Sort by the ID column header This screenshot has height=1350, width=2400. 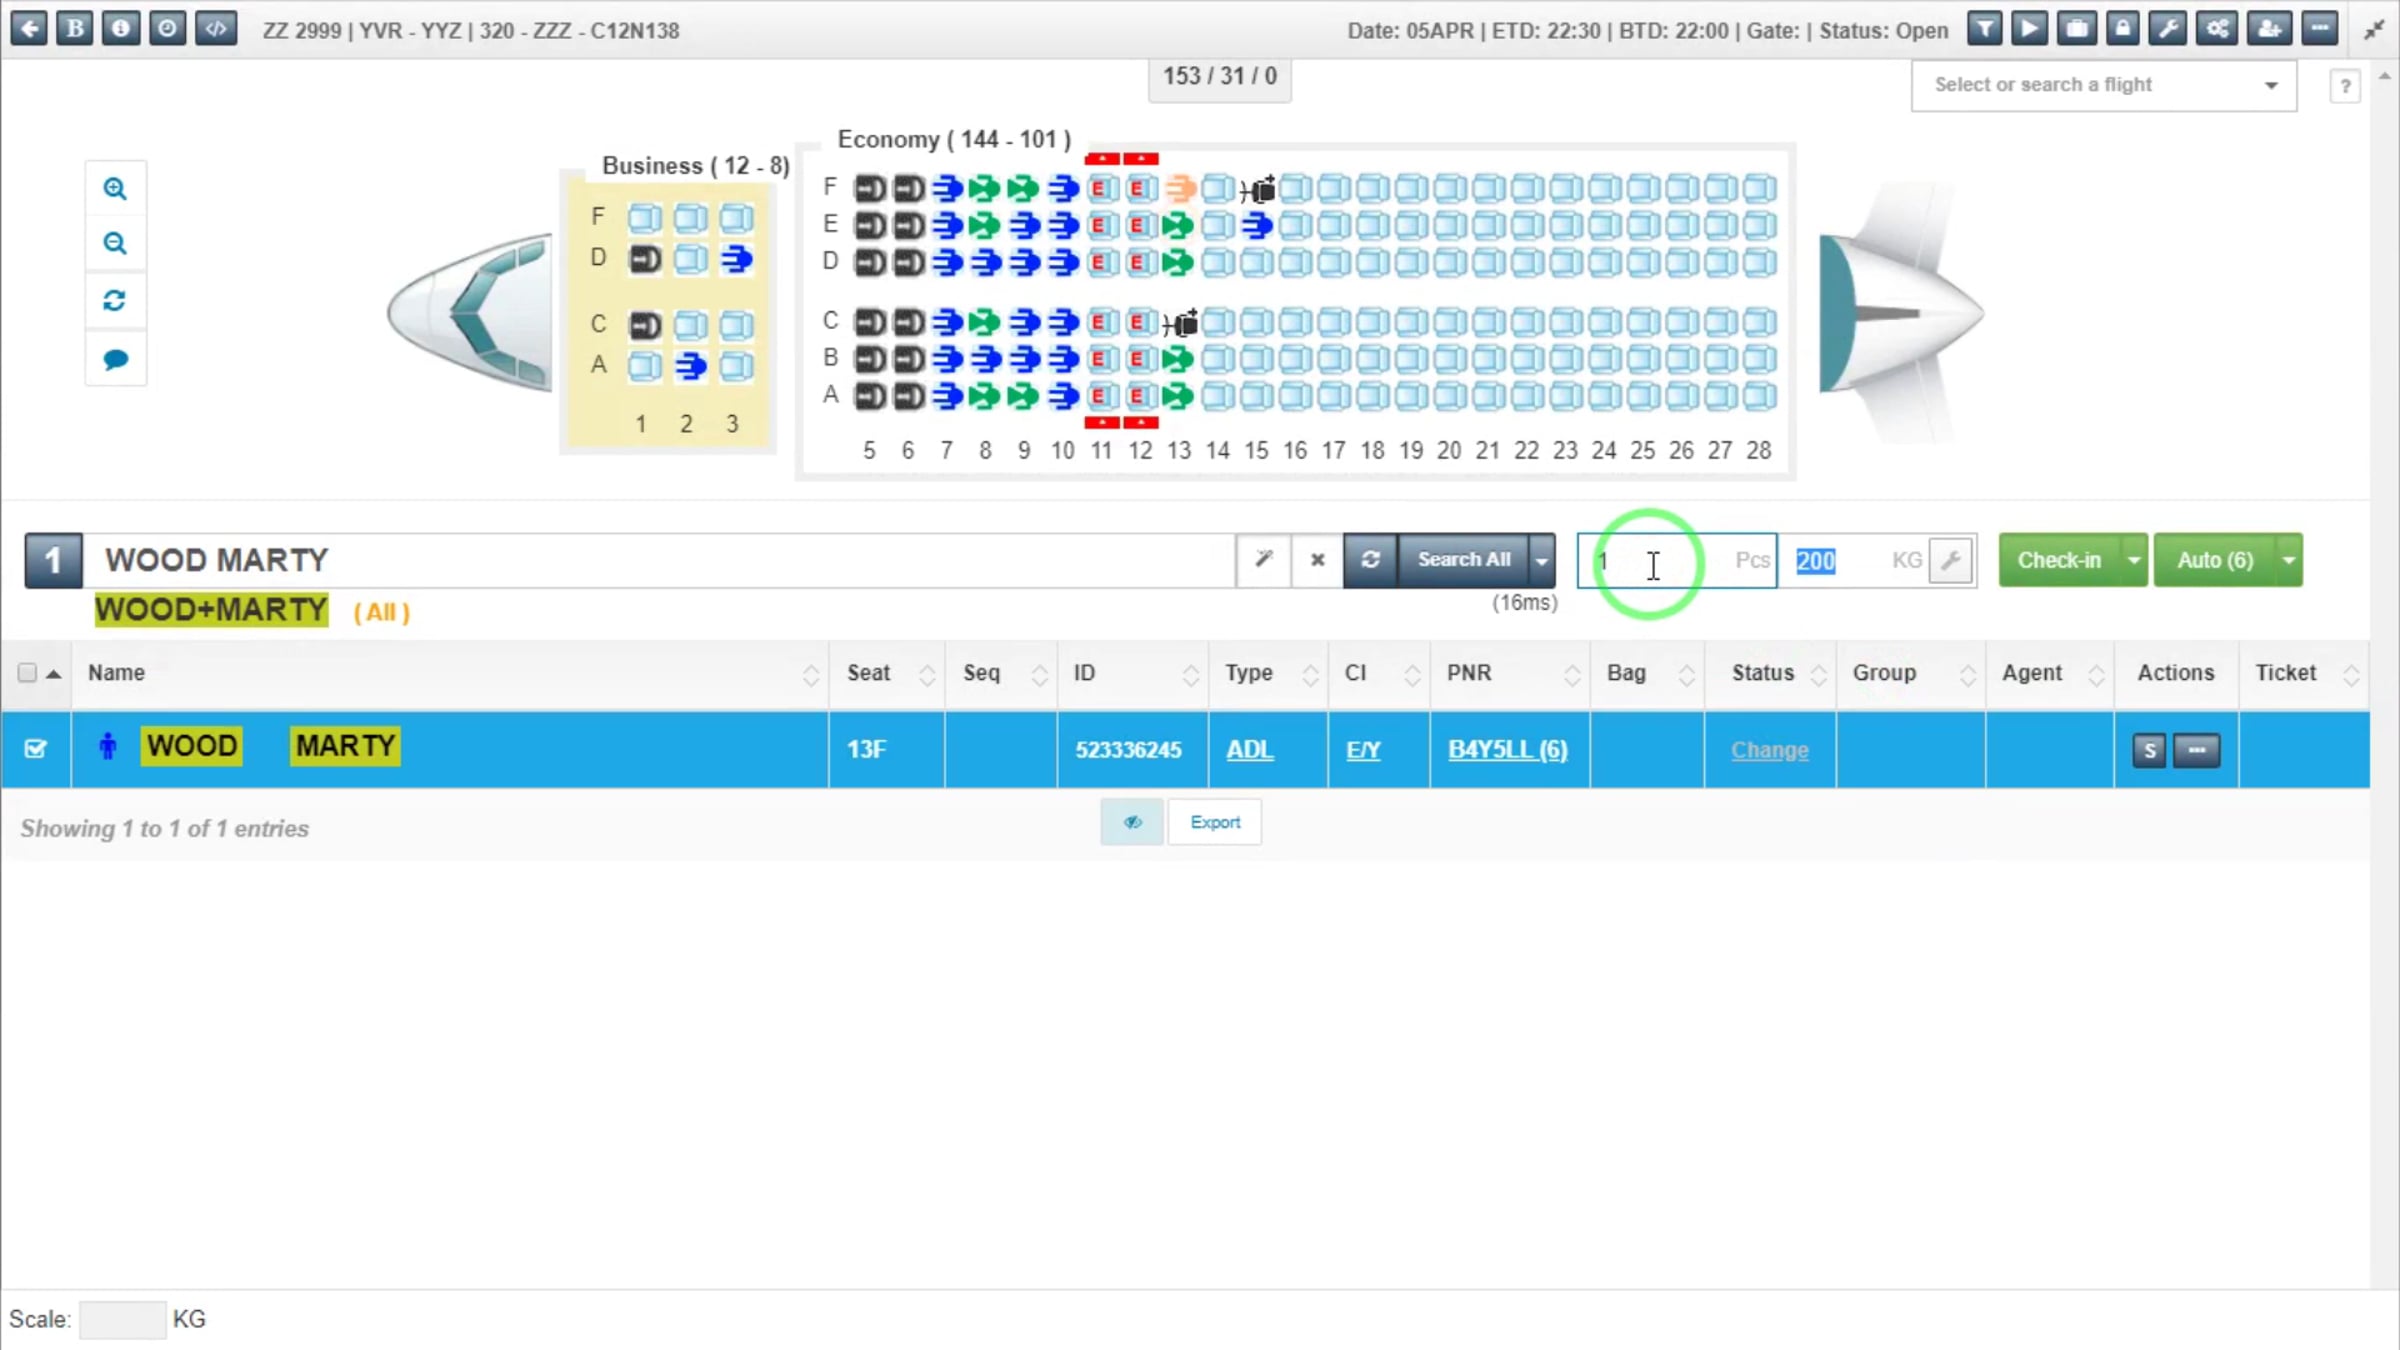click(1133, 673)
